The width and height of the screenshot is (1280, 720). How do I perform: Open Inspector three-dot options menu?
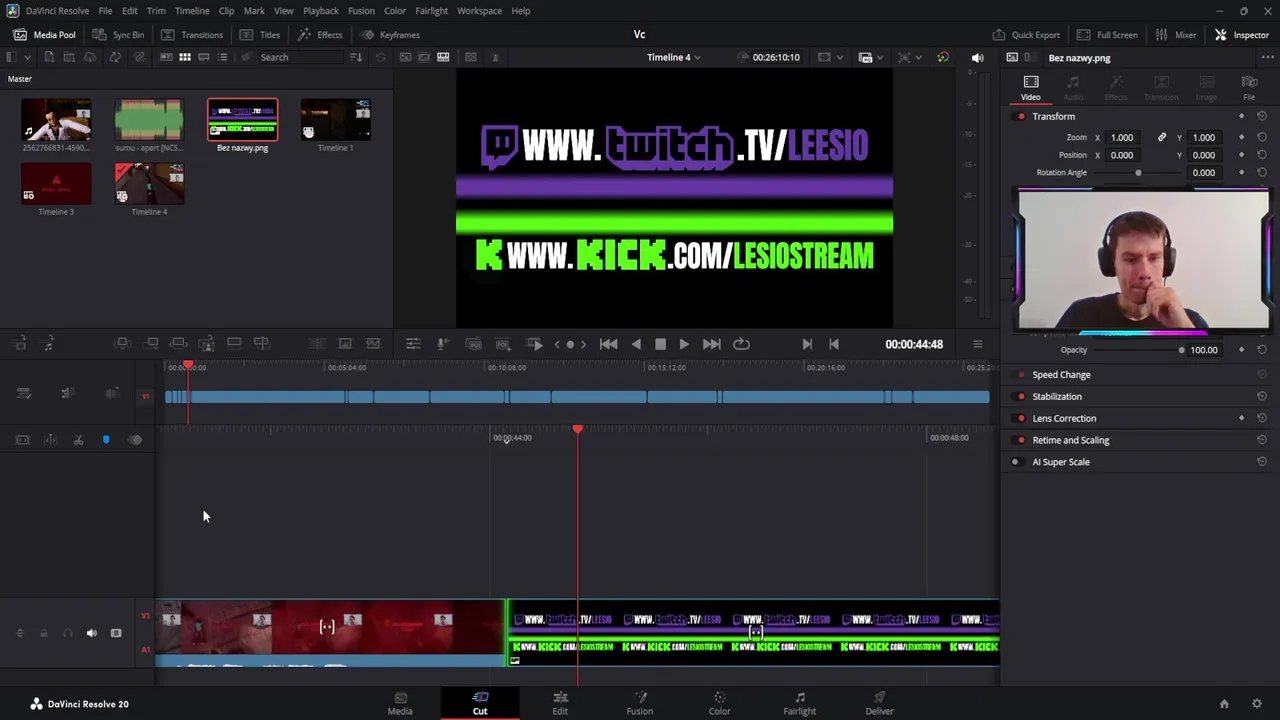tap(1267, 58)
